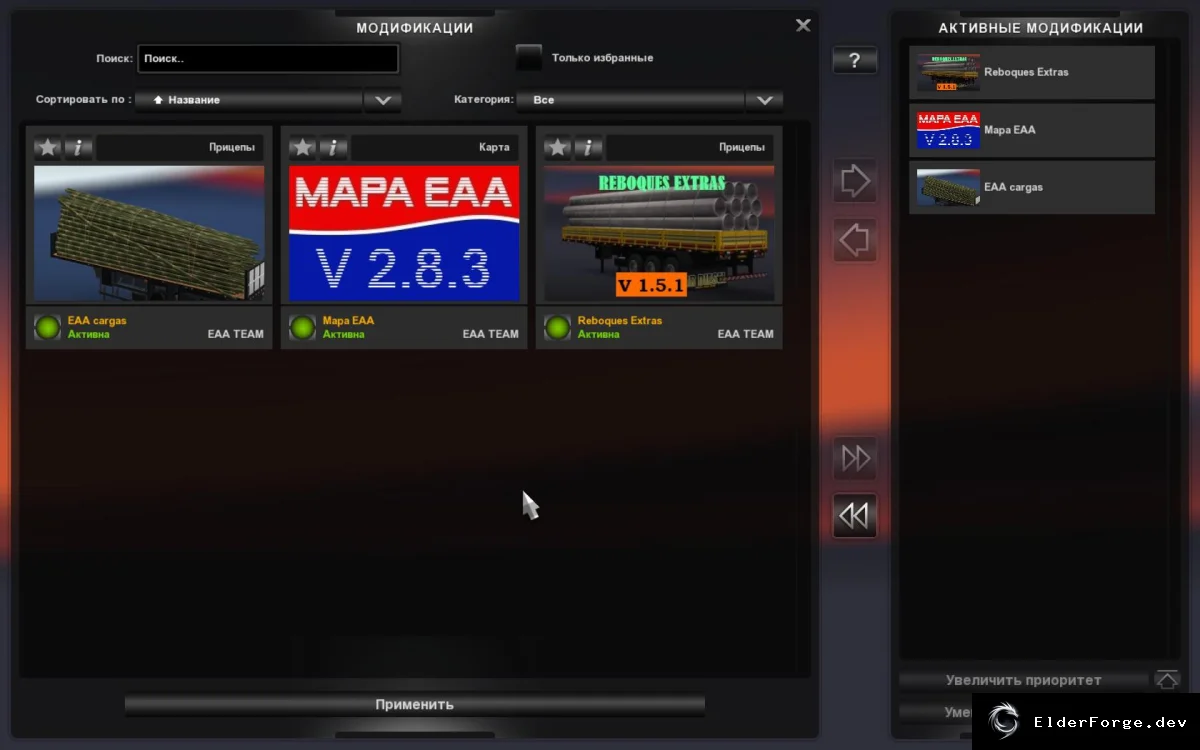This screenshot has height=750, width=1200.
Task: Enable the 'Только избранные' checkbox
Action: click(x=529, y=58)
